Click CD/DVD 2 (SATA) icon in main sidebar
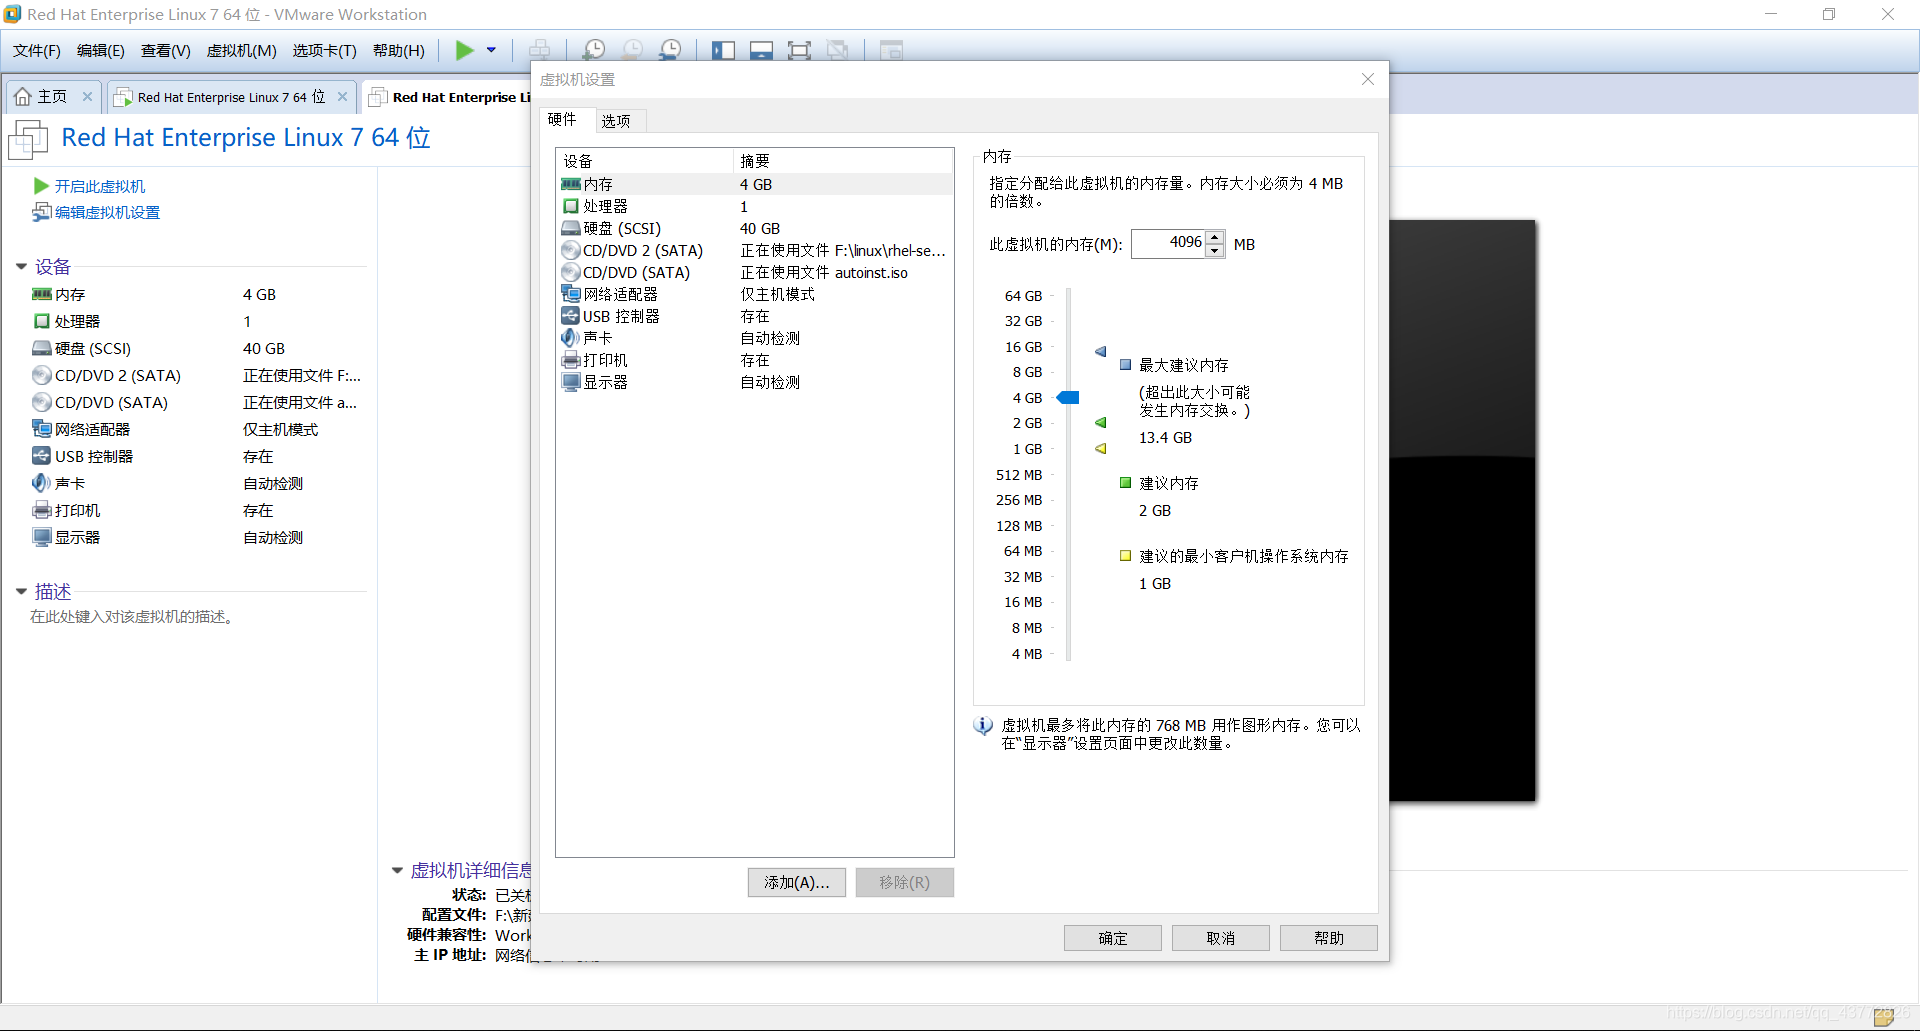 (x=42, y=375)
